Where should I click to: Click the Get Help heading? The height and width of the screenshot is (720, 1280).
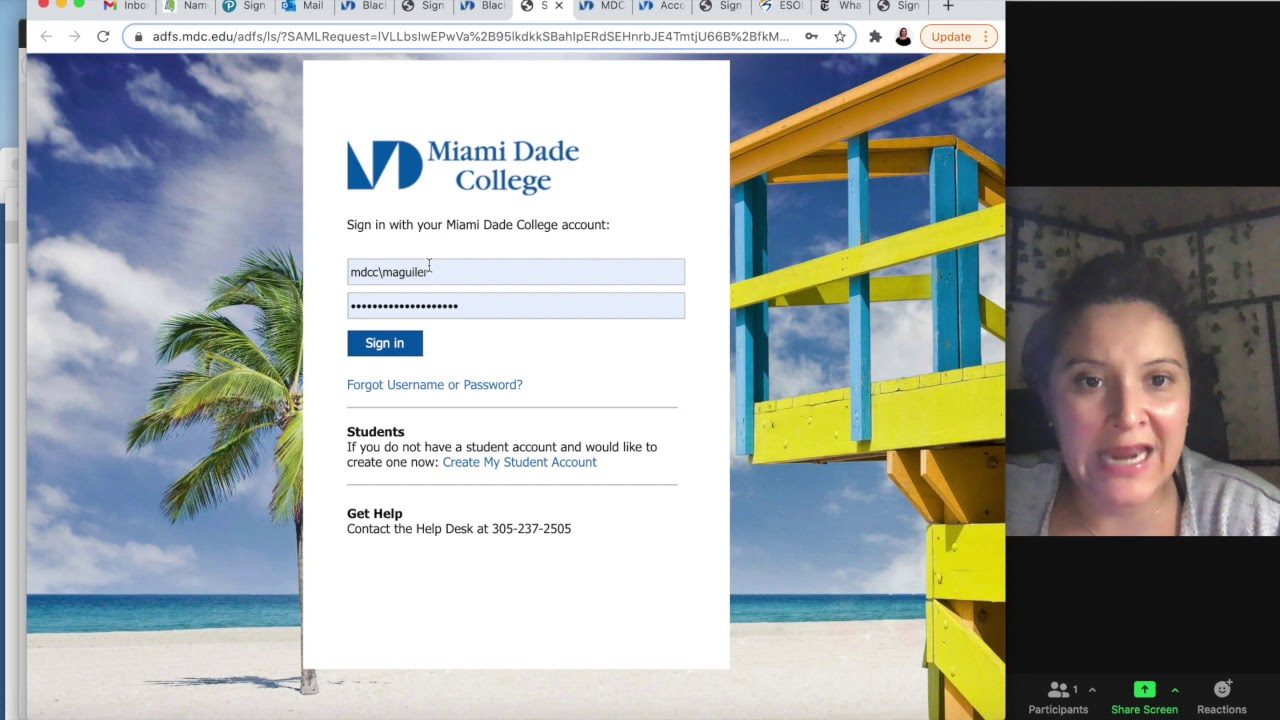[375, 514]
